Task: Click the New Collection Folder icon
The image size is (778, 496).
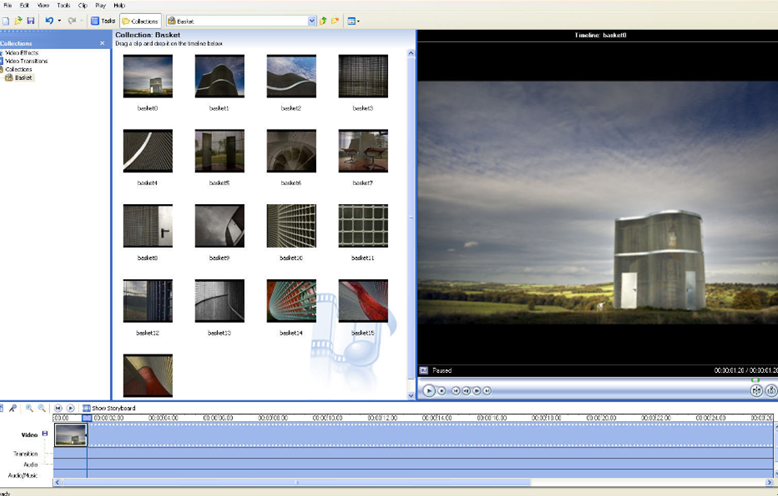Action: pyautogui.click(x=335, y=21)
